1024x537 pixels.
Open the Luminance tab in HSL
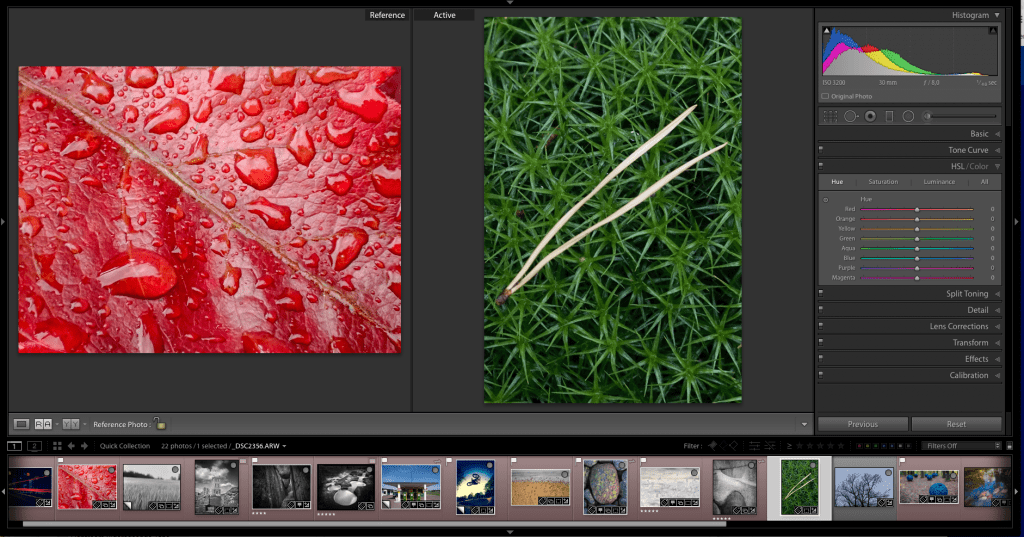tap(938, 182)
